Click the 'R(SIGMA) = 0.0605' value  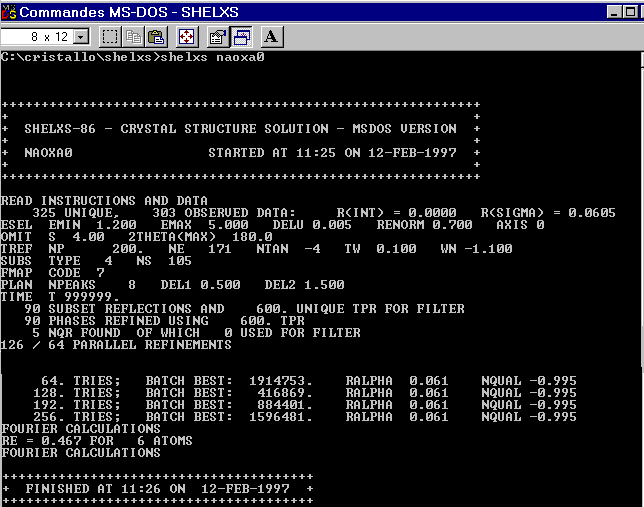[x=548, y=213]
